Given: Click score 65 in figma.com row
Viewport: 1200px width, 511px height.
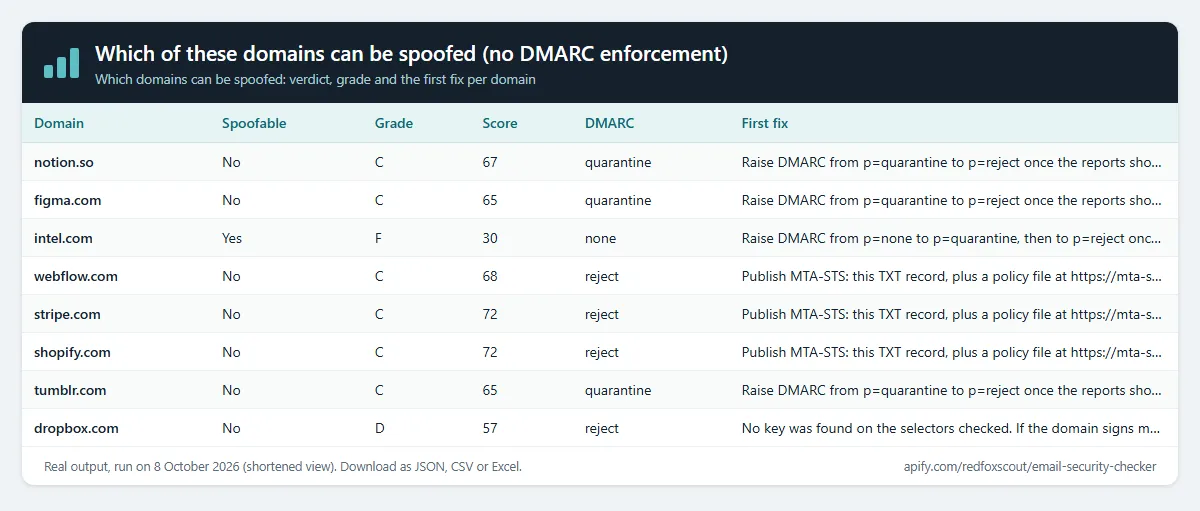Looking at the screenshot, I should 490,200.
